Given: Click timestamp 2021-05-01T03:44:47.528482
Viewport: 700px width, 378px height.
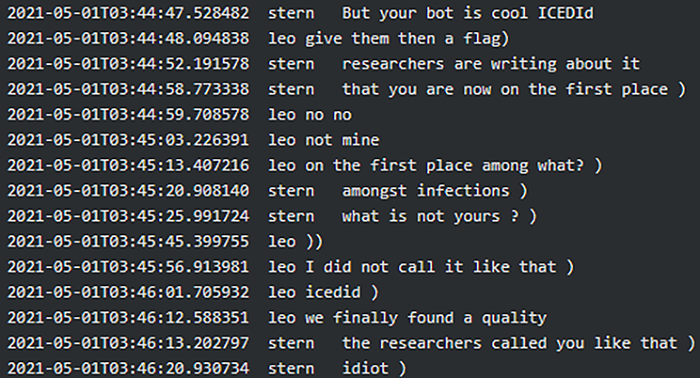Looking at the screenshot, I should (128, 13).
